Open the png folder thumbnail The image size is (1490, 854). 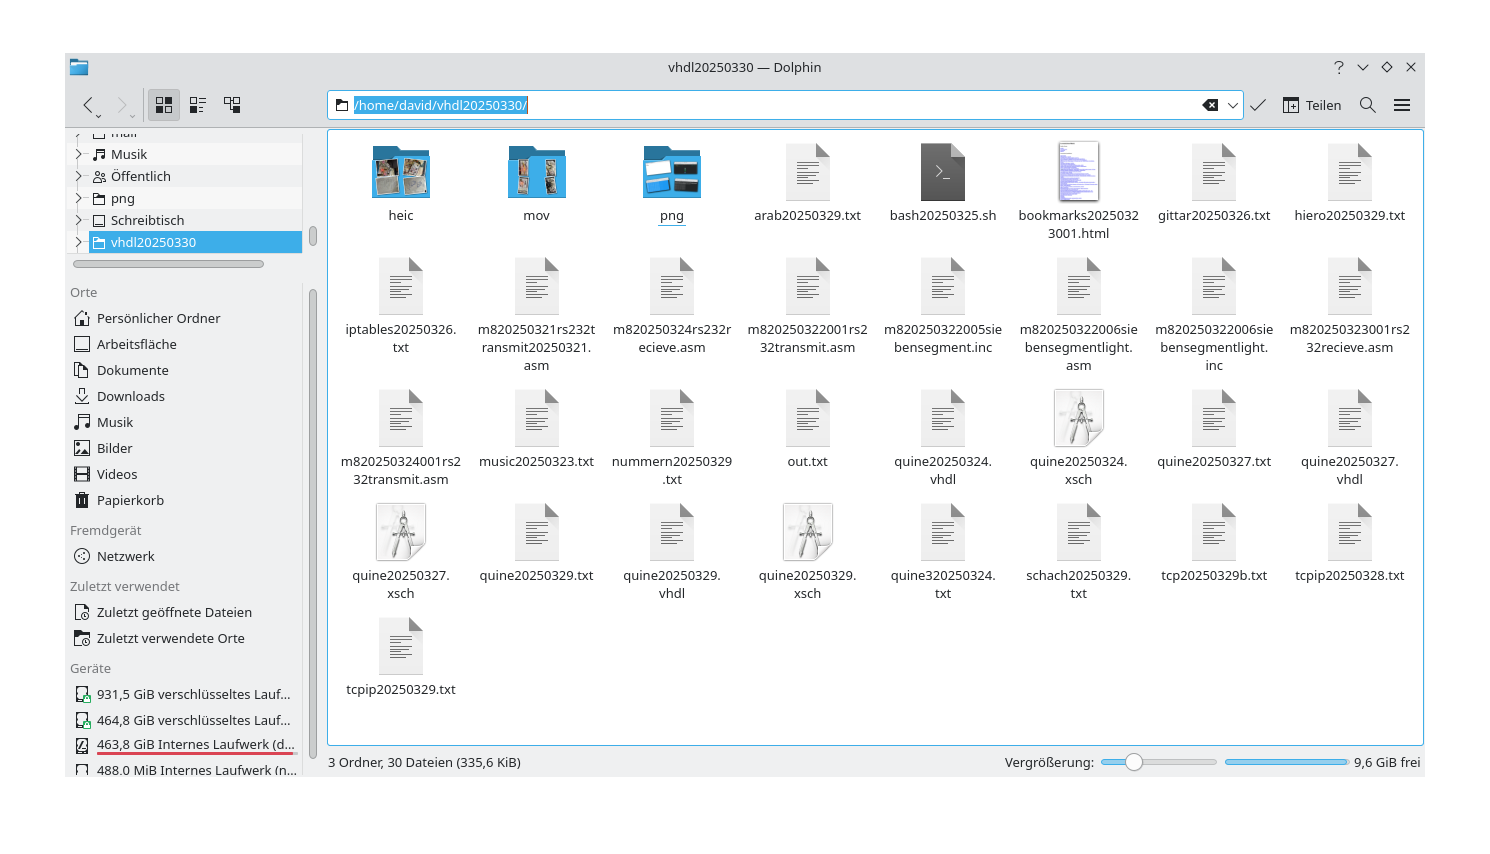[x=671, y=171]
